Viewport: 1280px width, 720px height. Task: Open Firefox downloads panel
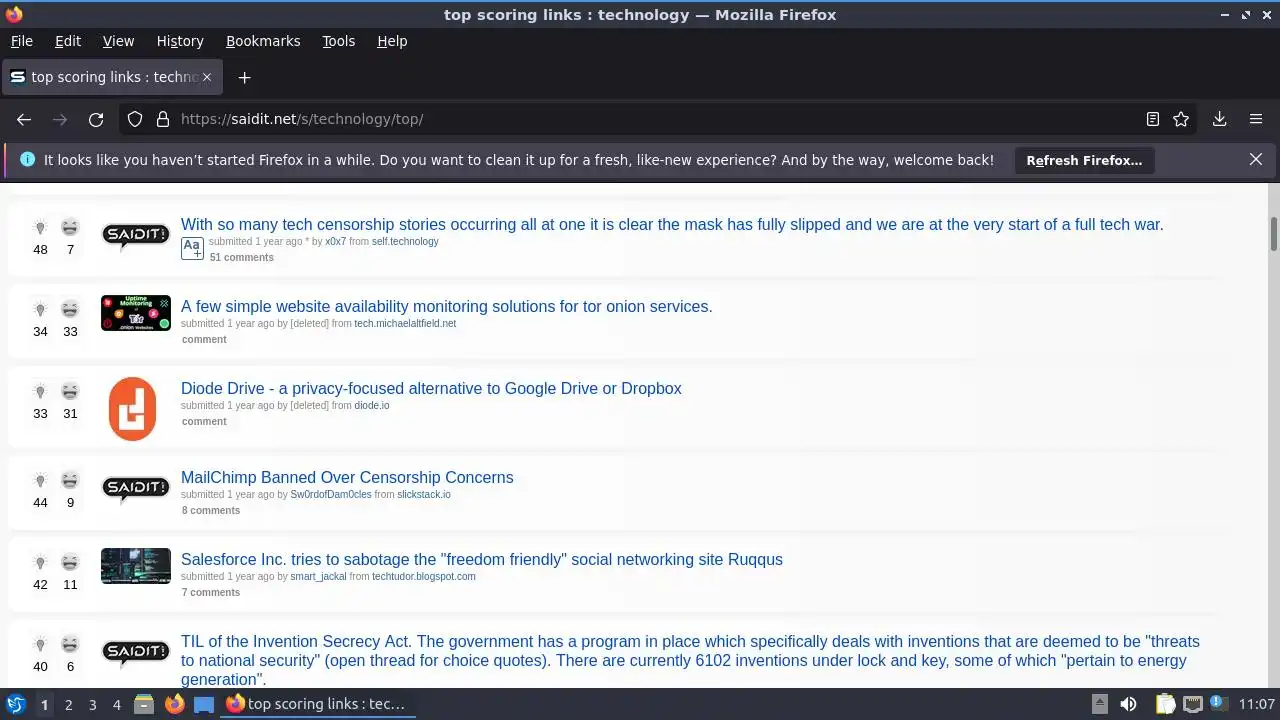point(1219,119)
